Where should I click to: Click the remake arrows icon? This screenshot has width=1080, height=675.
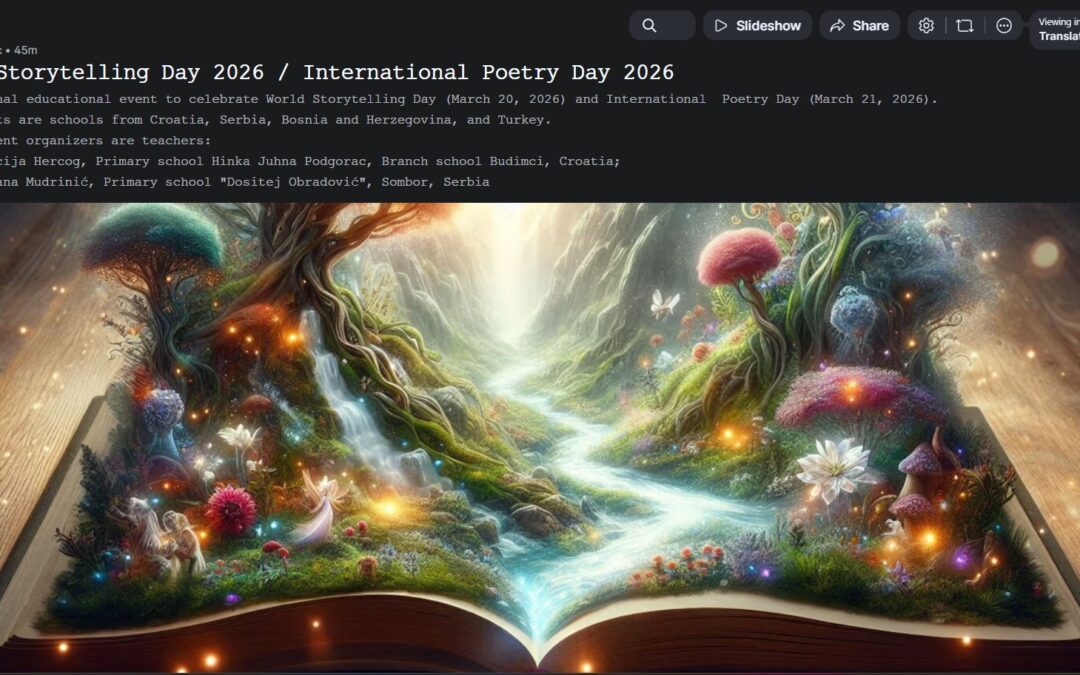pos(965,26)
